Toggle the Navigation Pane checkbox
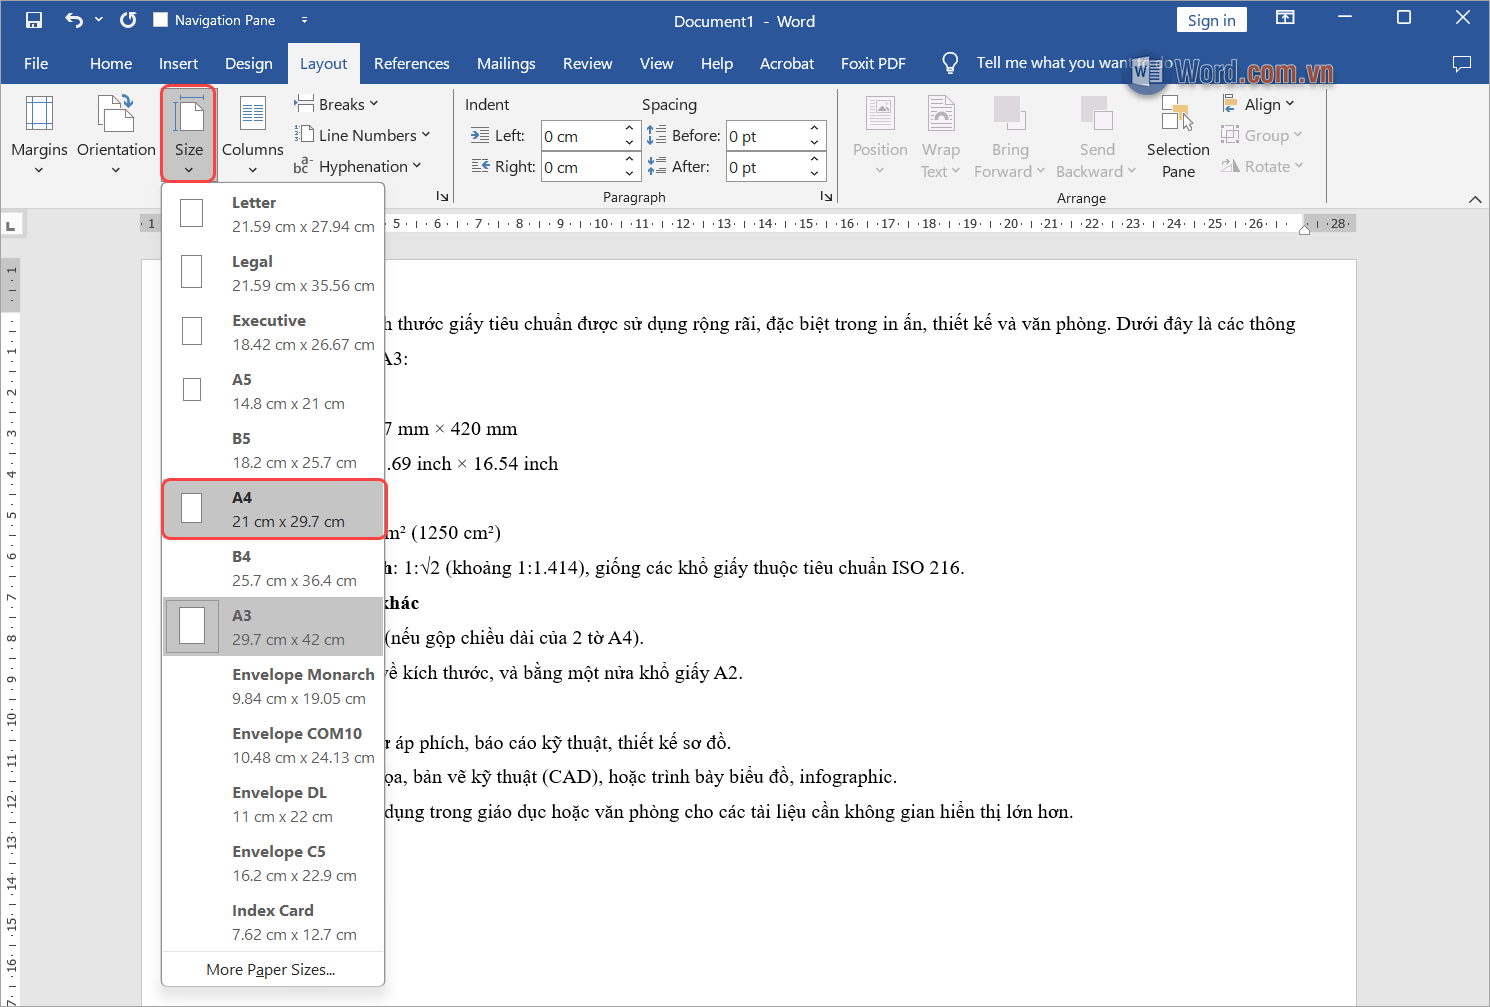 pyautogui.click(x=161, y=20)
